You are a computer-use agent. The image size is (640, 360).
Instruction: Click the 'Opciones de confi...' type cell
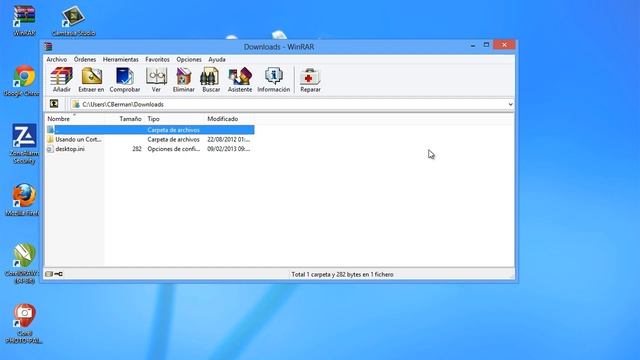[174, 149]
